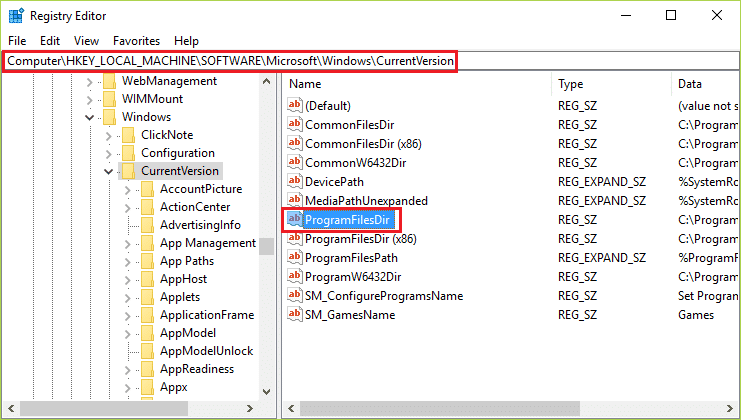
Task: Expand the Configuration key
Action: pyautogui.click(x=108, y=154)
